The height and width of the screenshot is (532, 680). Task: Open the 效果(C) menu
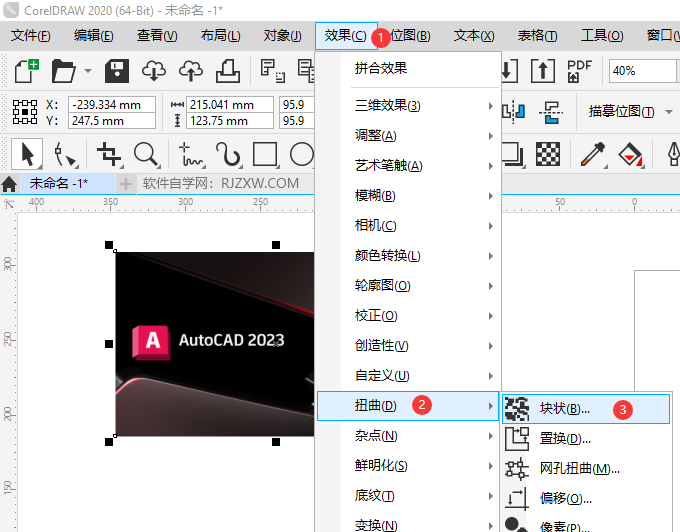346,36
